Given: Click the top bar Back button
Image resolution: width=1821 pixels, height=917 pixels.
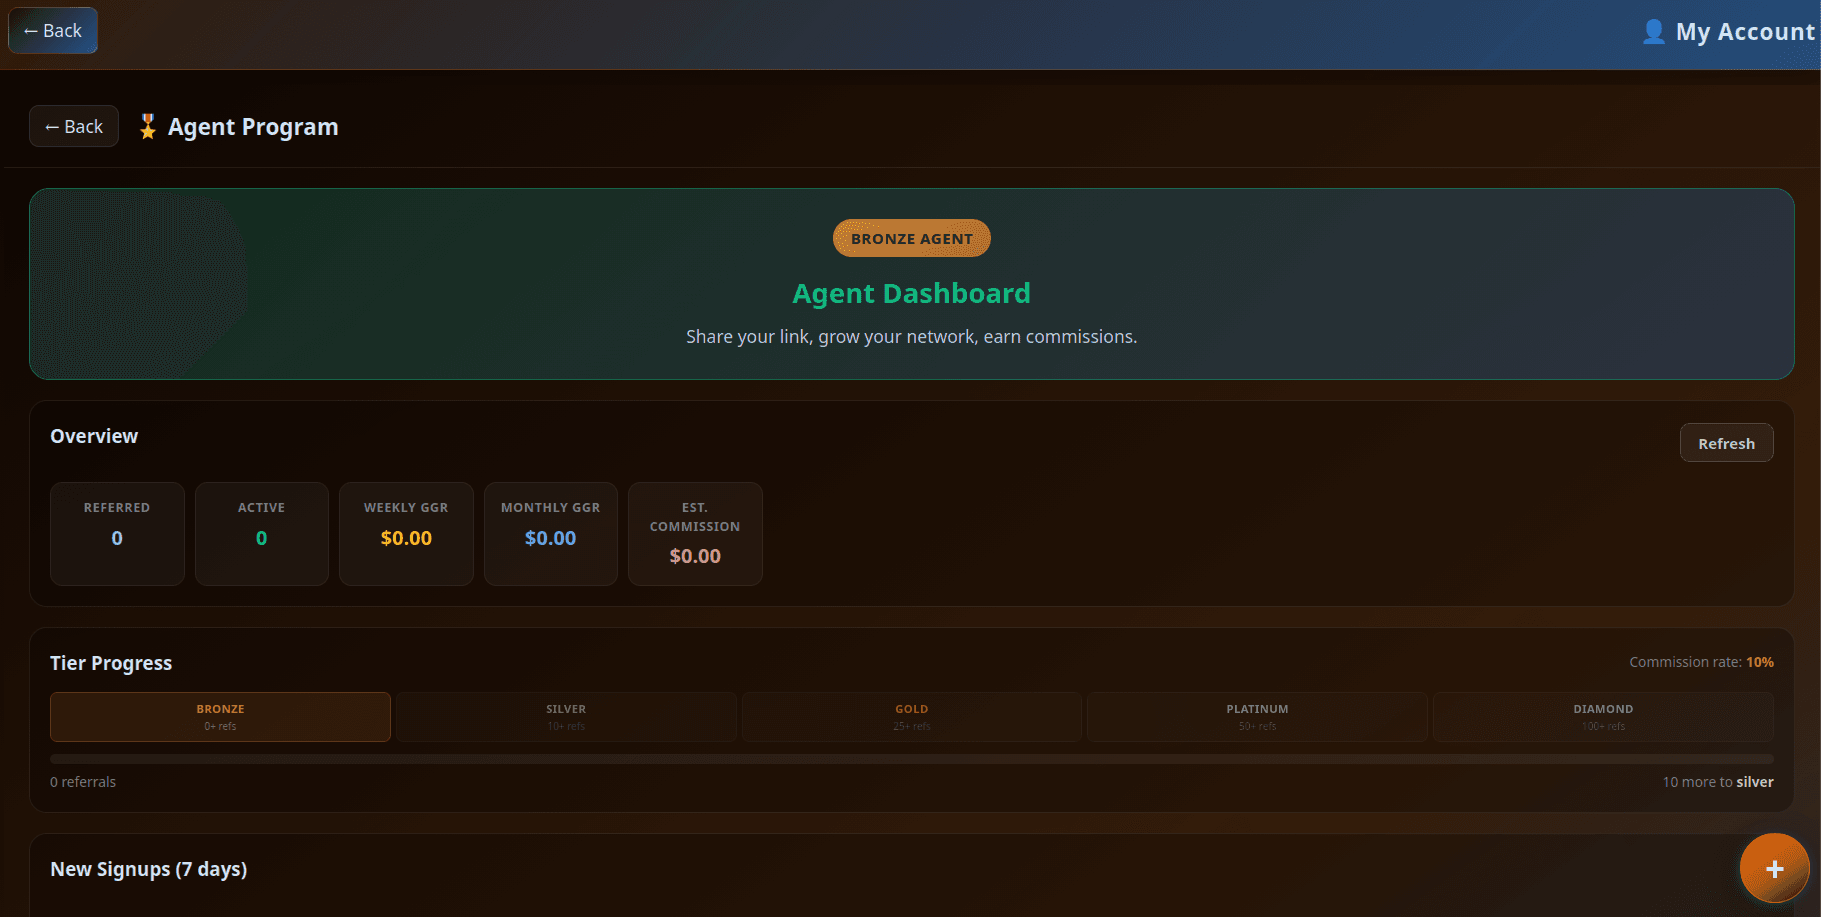Looking at the screenshot, I should (x=53, y=31).
